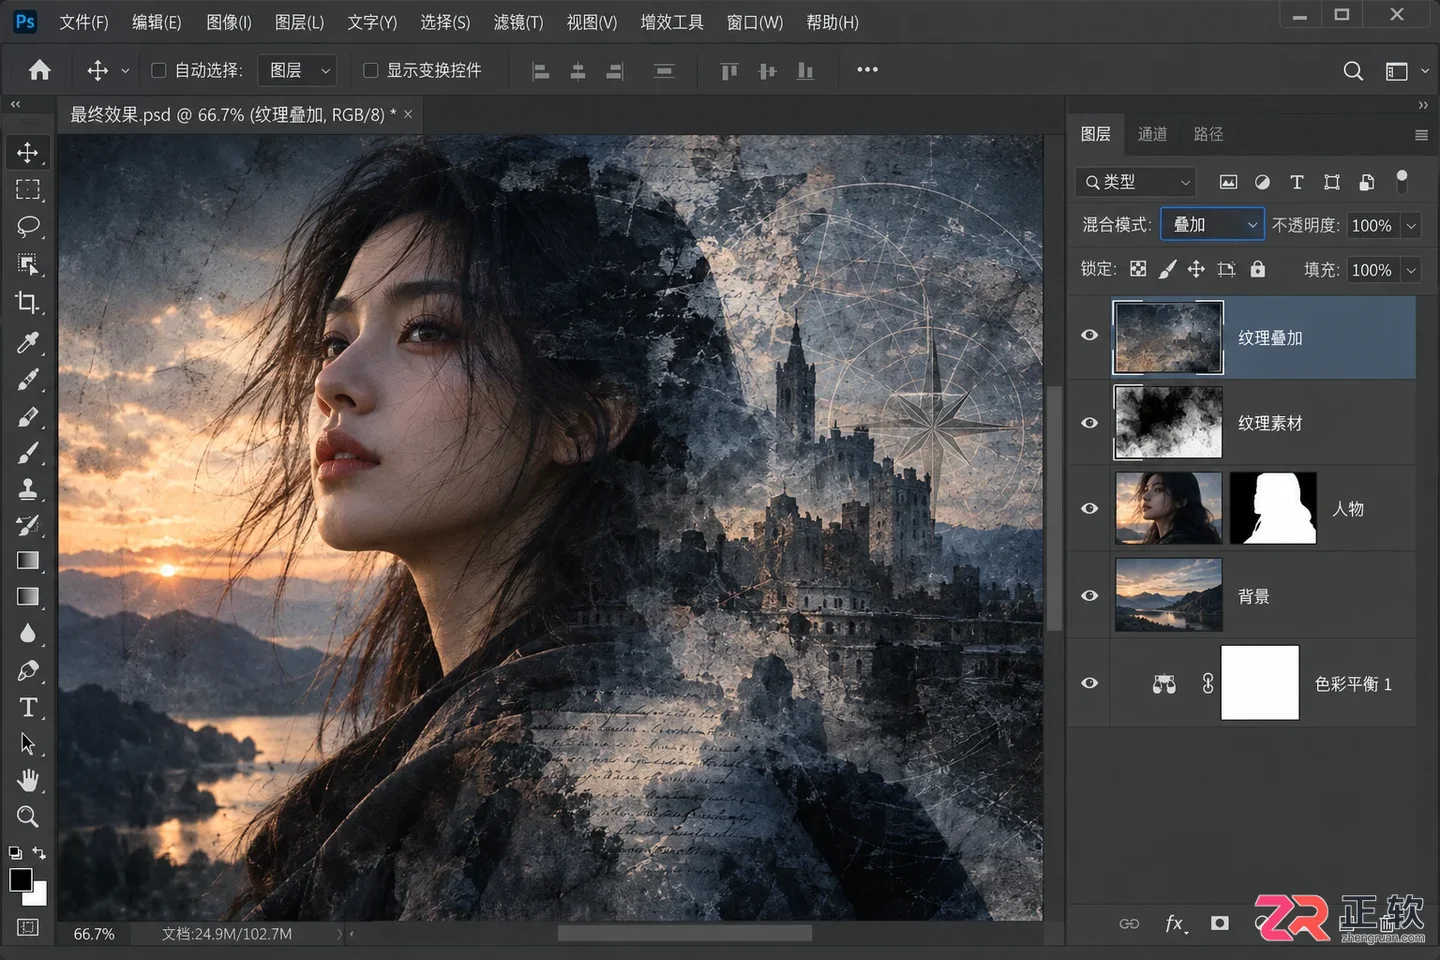Open the 文件(F) menu
Viewport: 1440px width, 960px height.
tap(83, 22)
